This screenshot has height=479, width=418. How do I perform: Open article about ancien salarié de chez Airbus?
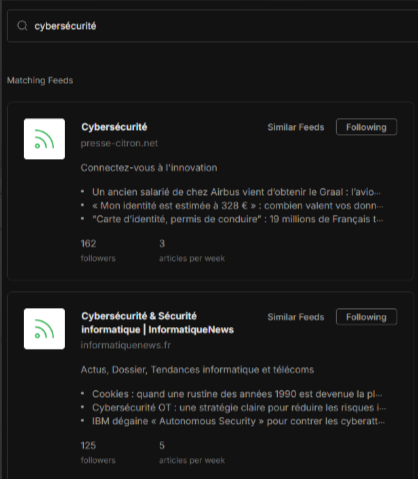pyautogui.click(x=236, y=192)
